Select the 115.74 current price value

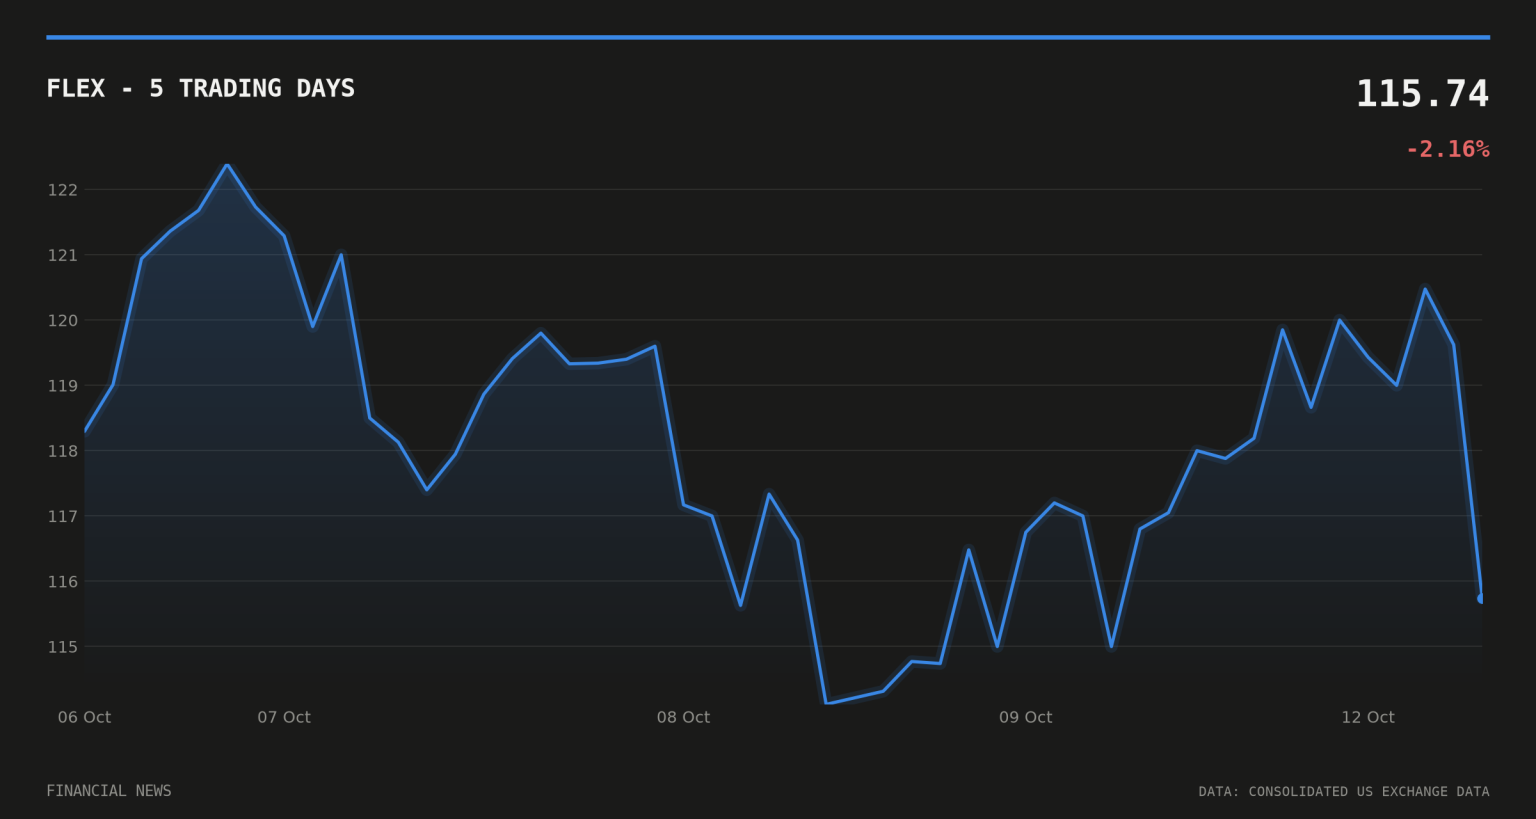pyautogui.click(x=1422, y=94)
